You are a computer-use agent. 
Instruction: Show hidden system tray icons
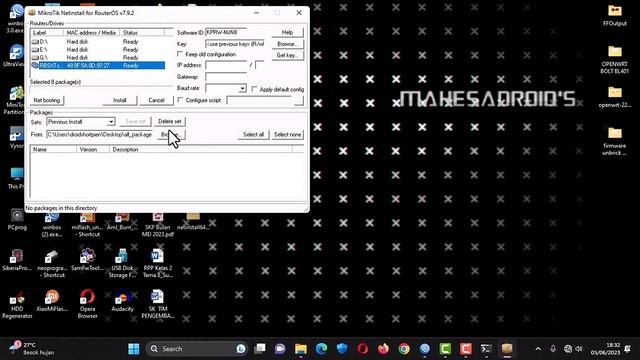538,349
